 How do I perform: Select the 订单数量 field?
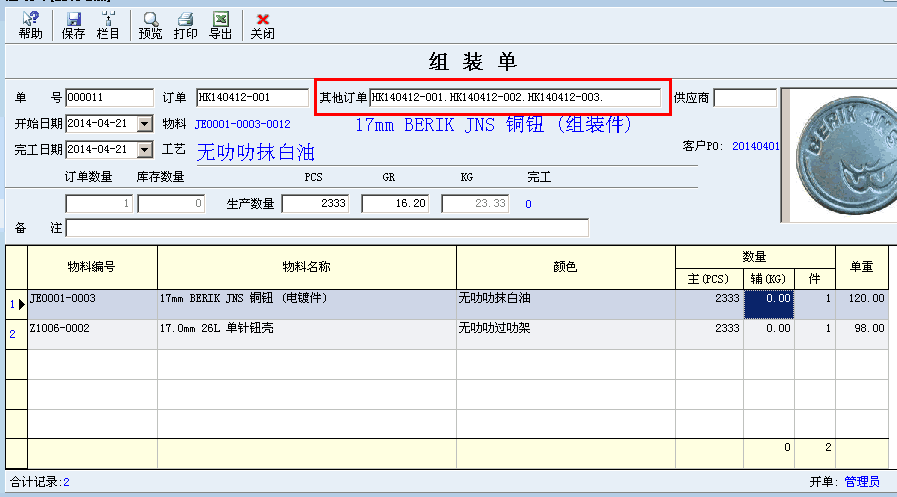[x=99, y=204]
